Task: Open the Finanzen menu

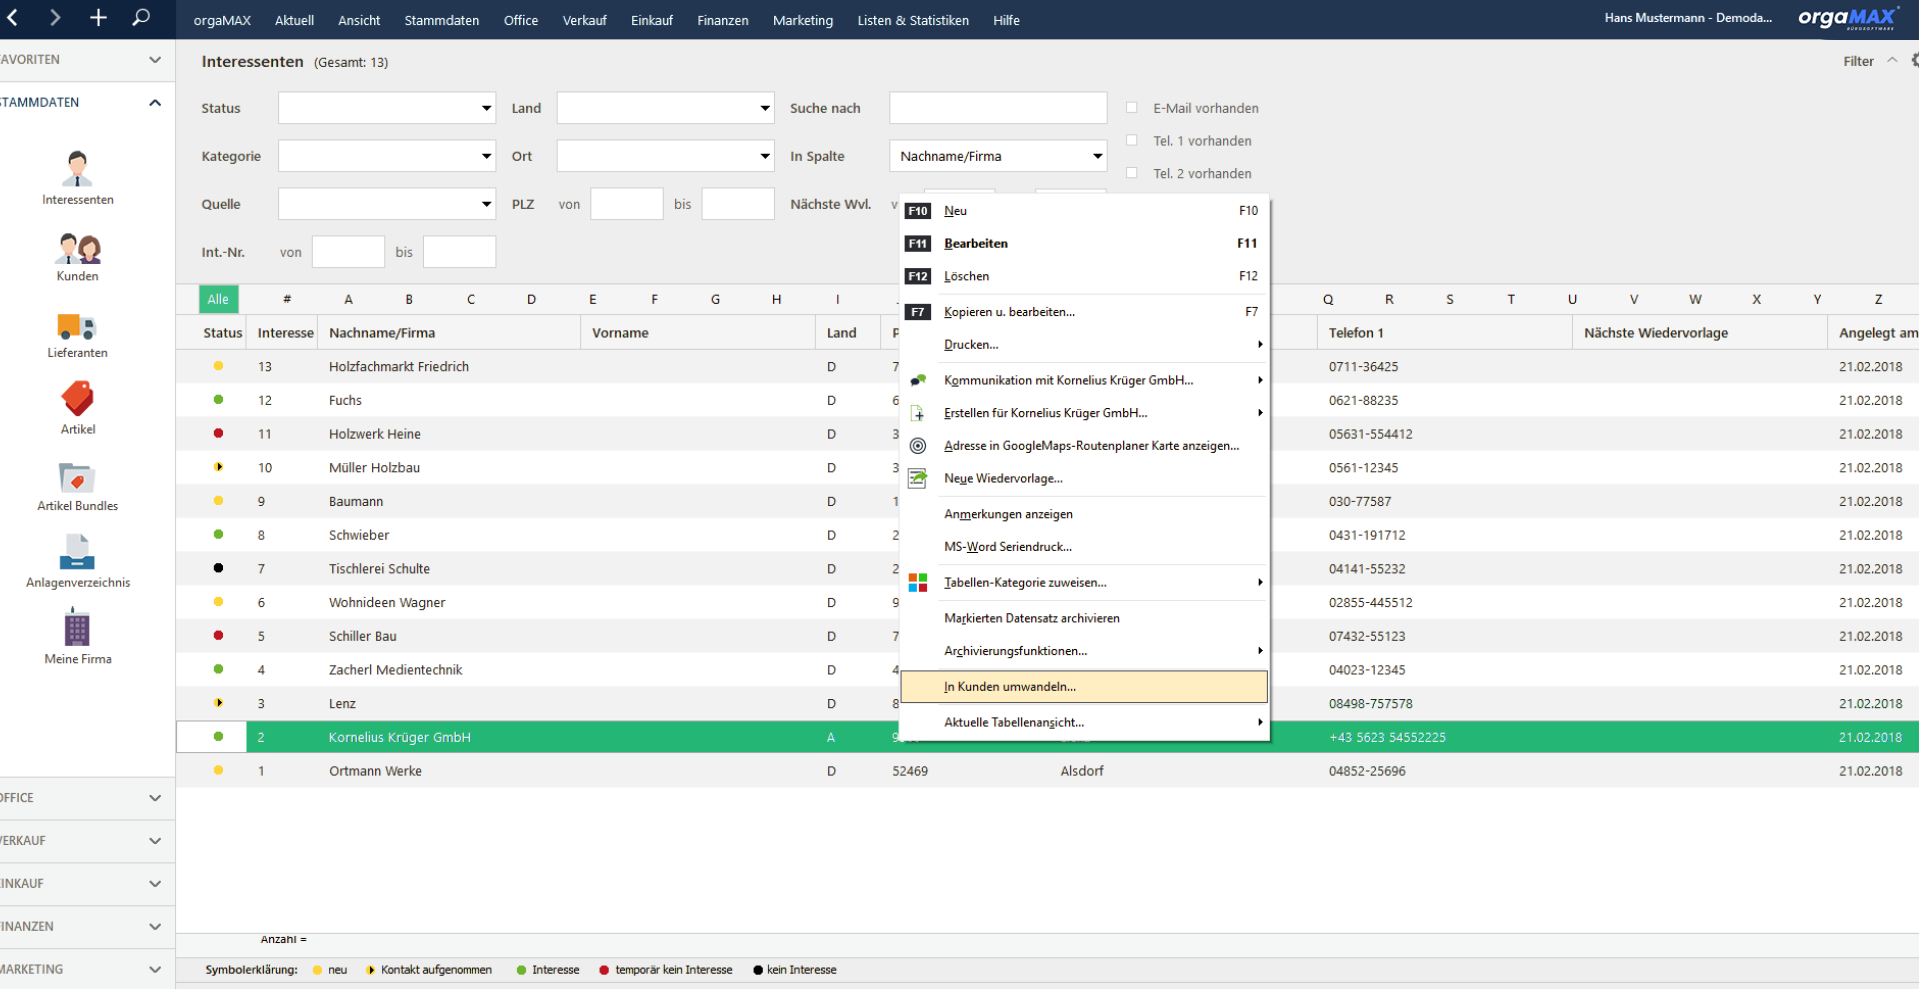Action: (722, 20)
